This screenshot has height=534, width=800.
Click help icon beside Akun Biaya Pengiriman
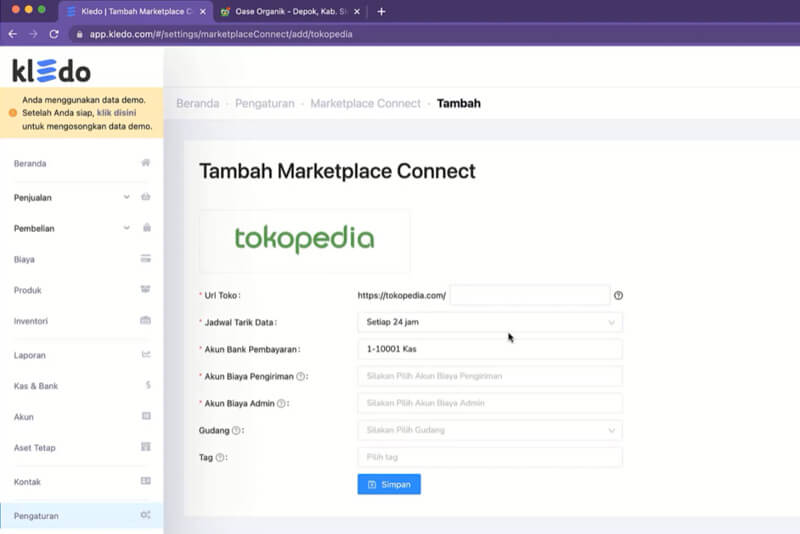[x=301, y=376]
